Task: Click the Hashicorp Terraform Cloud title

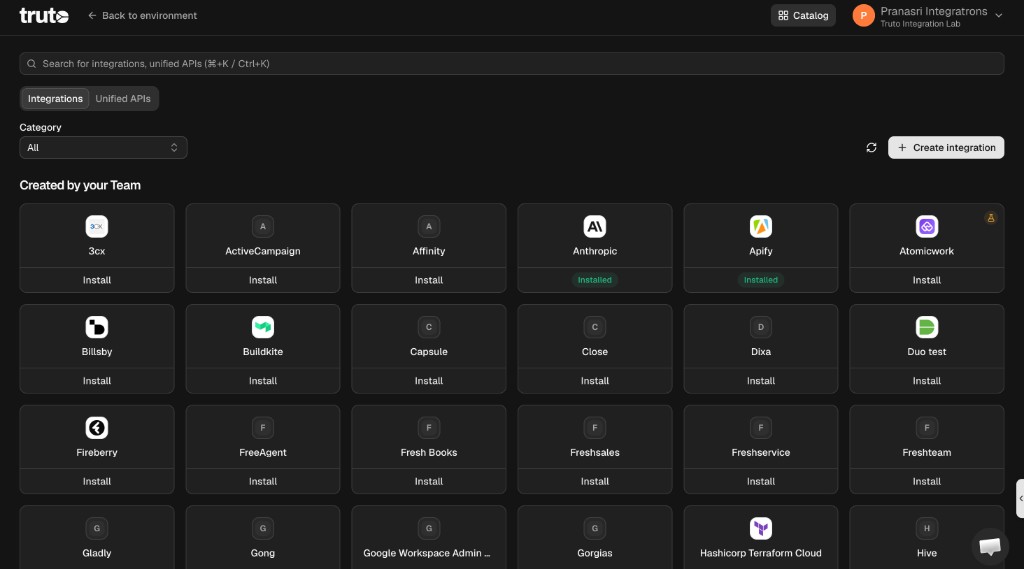Action: pyautogui.click(x=760, y=553)
